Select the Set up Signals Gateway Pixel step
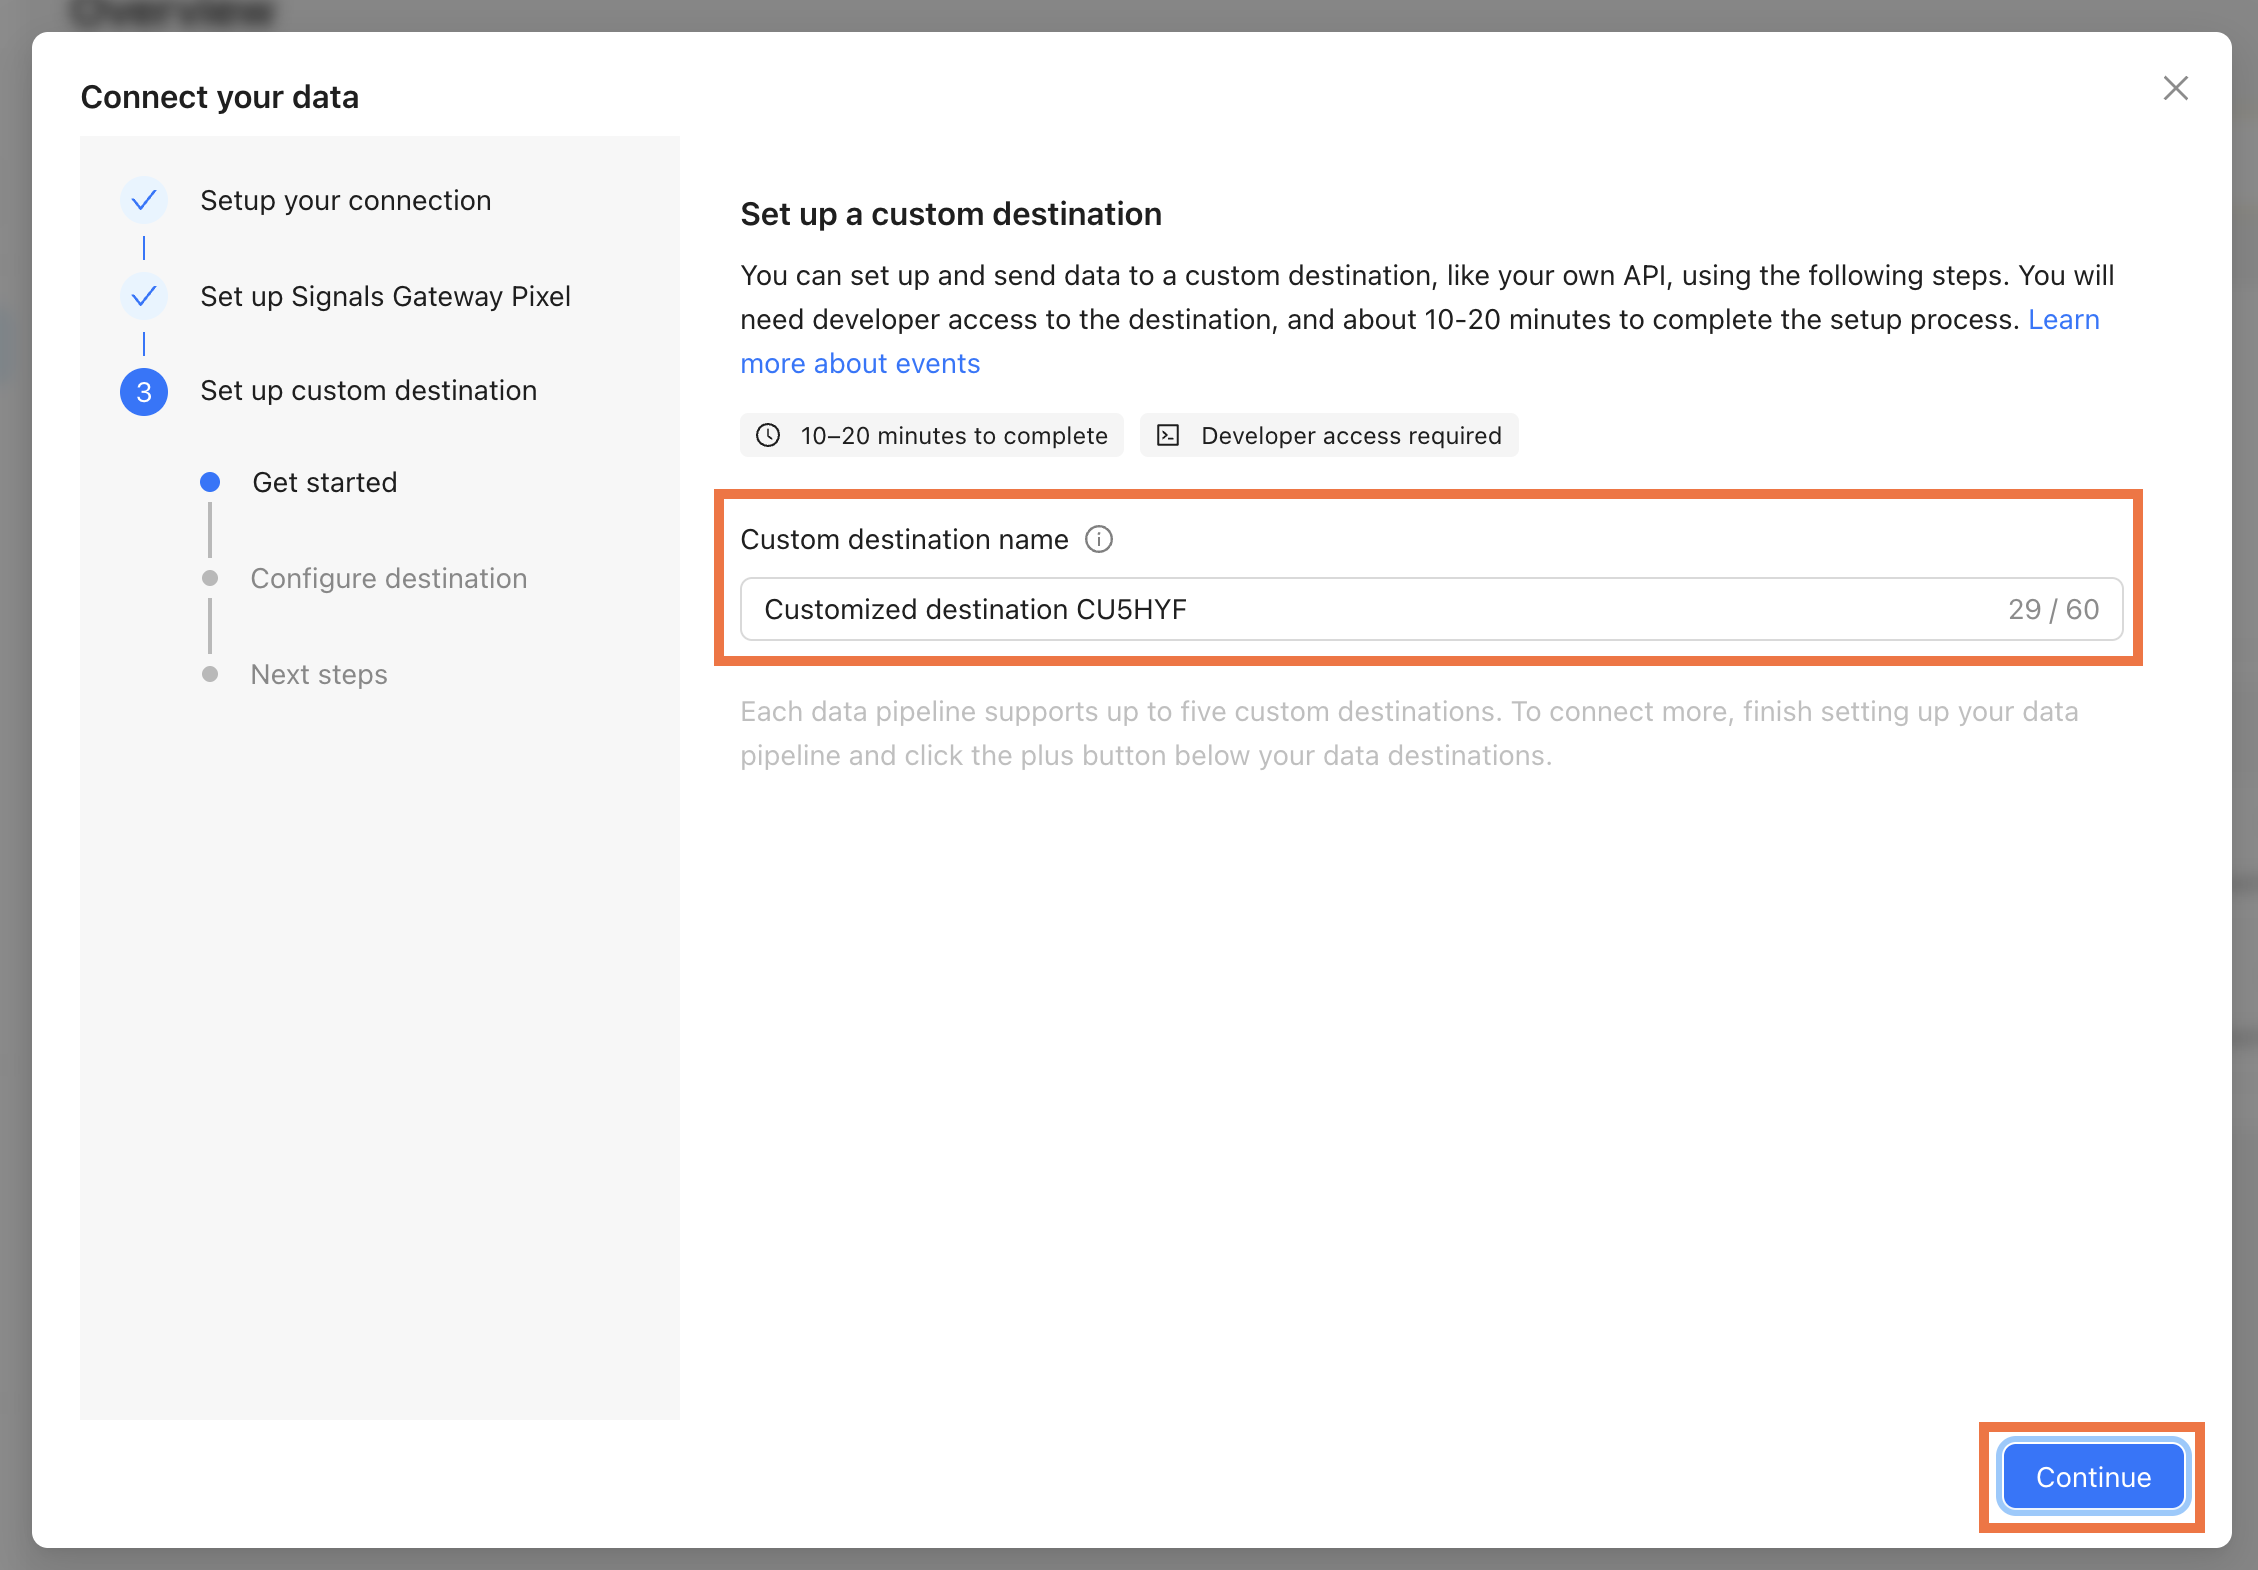2258x1570 pixels. (x=385, y=296)
